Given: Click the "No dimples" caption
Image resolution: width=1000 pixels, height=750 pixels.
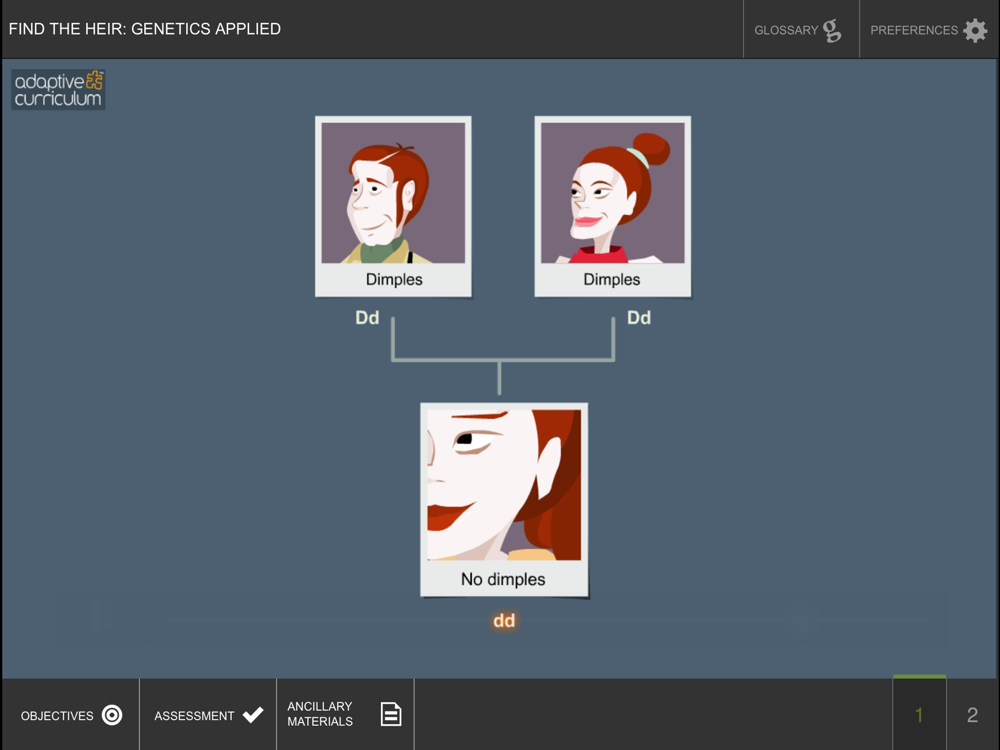Looking at the screenshot, I should (x=503, y=579).
